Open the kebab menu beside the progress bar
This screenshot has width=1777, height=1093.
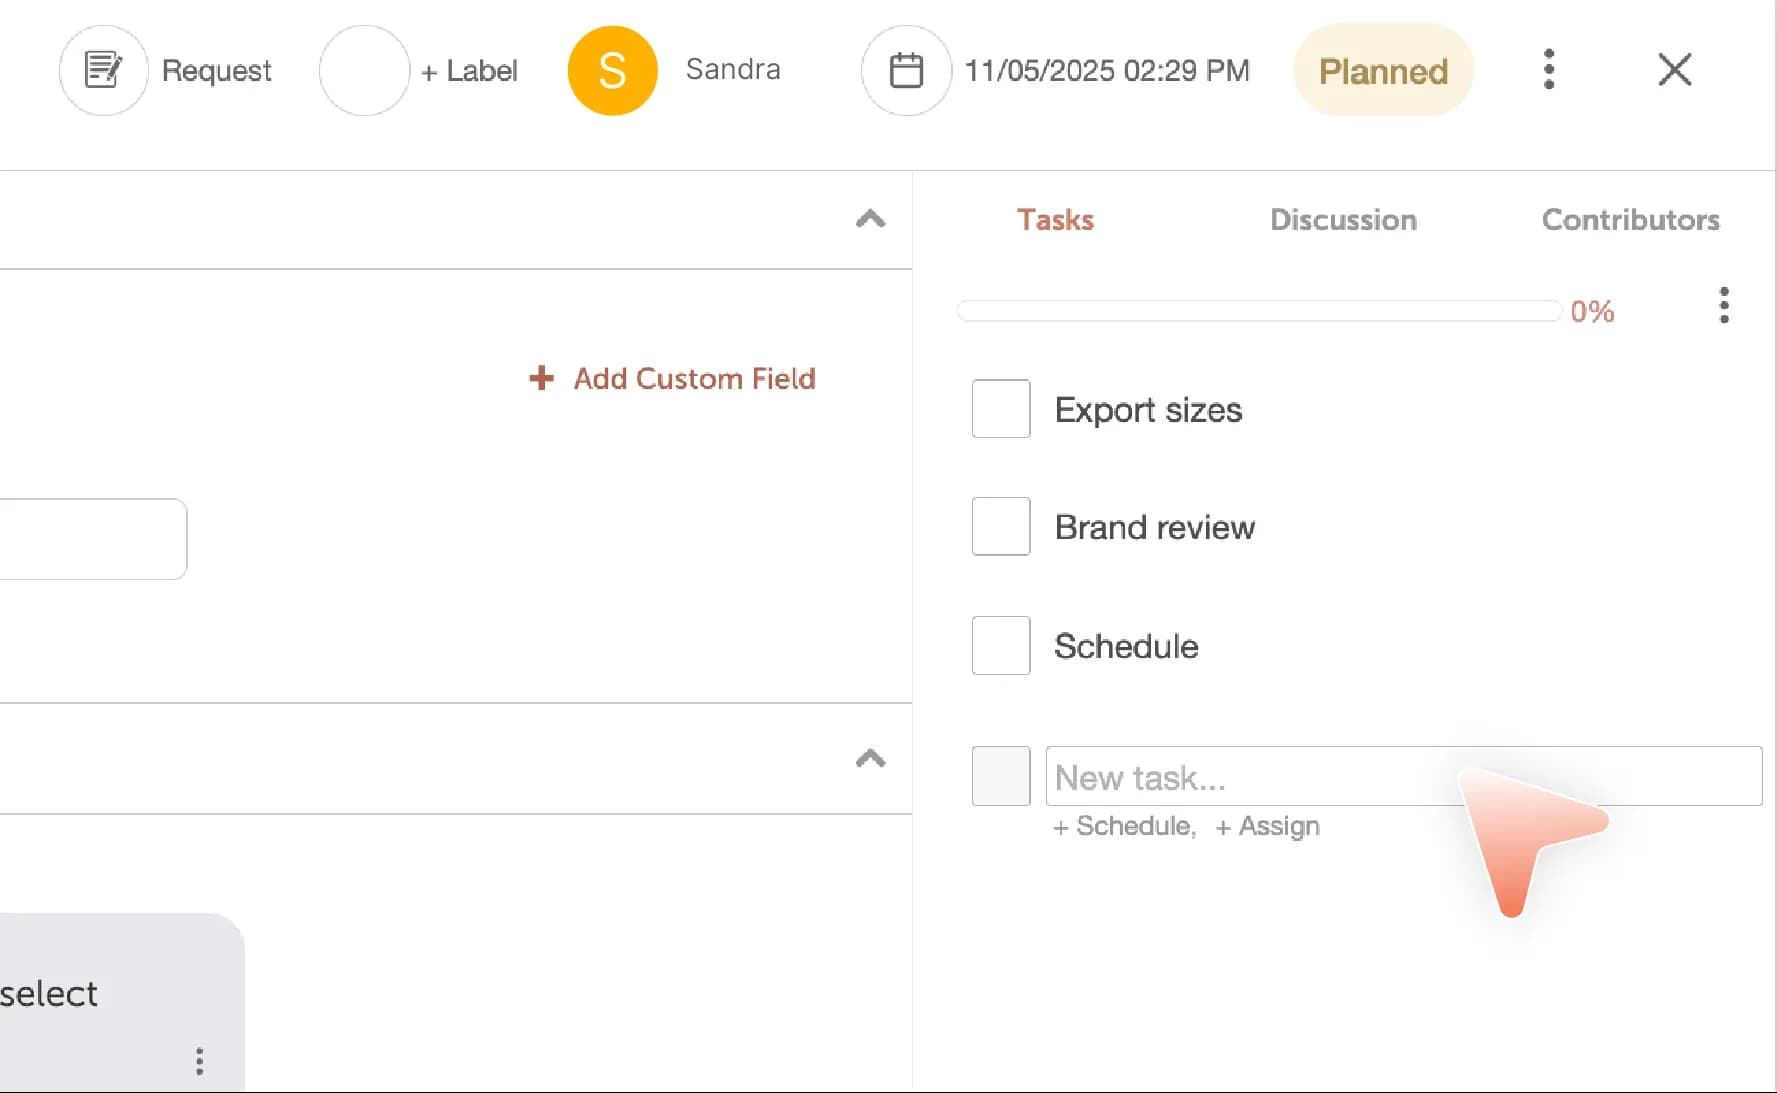[x=1723, y=306]
